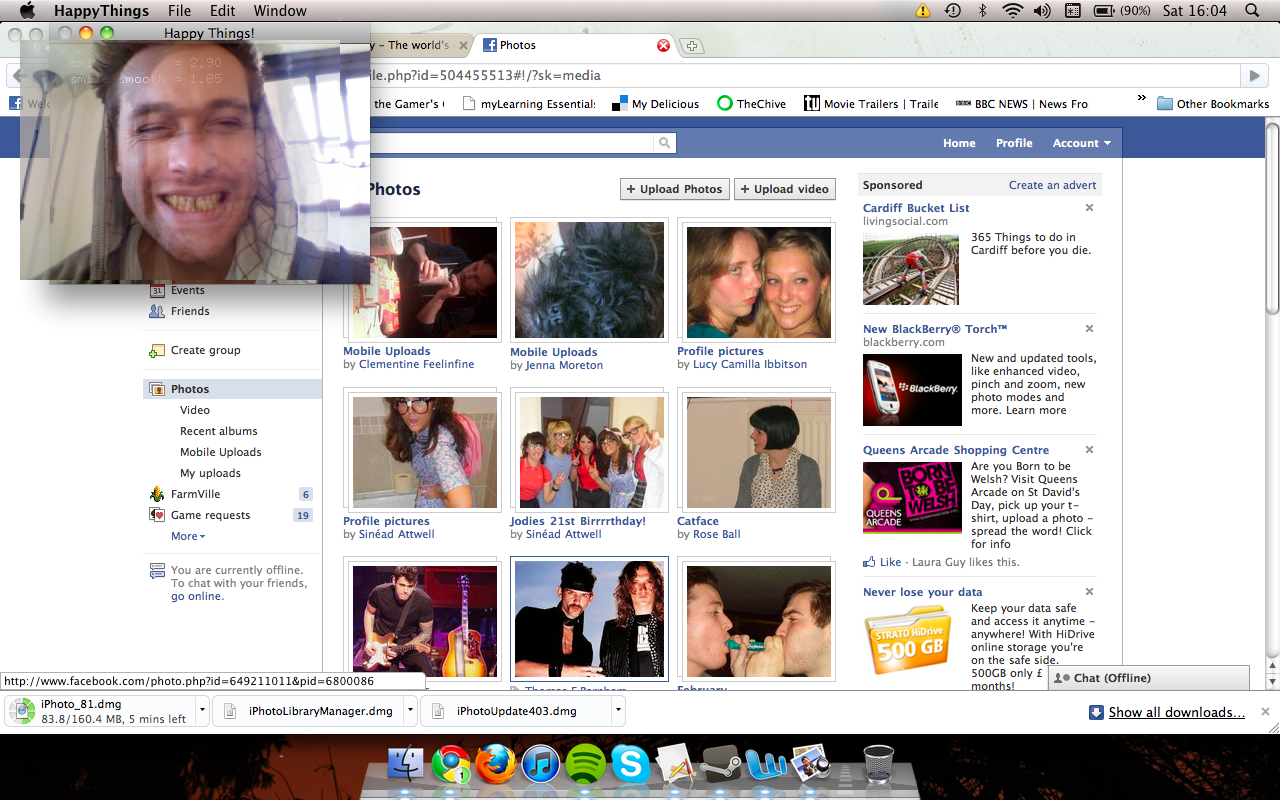Open the Jodies 21st Birrrrthday album thumbnail

click(x=588, y=453)
